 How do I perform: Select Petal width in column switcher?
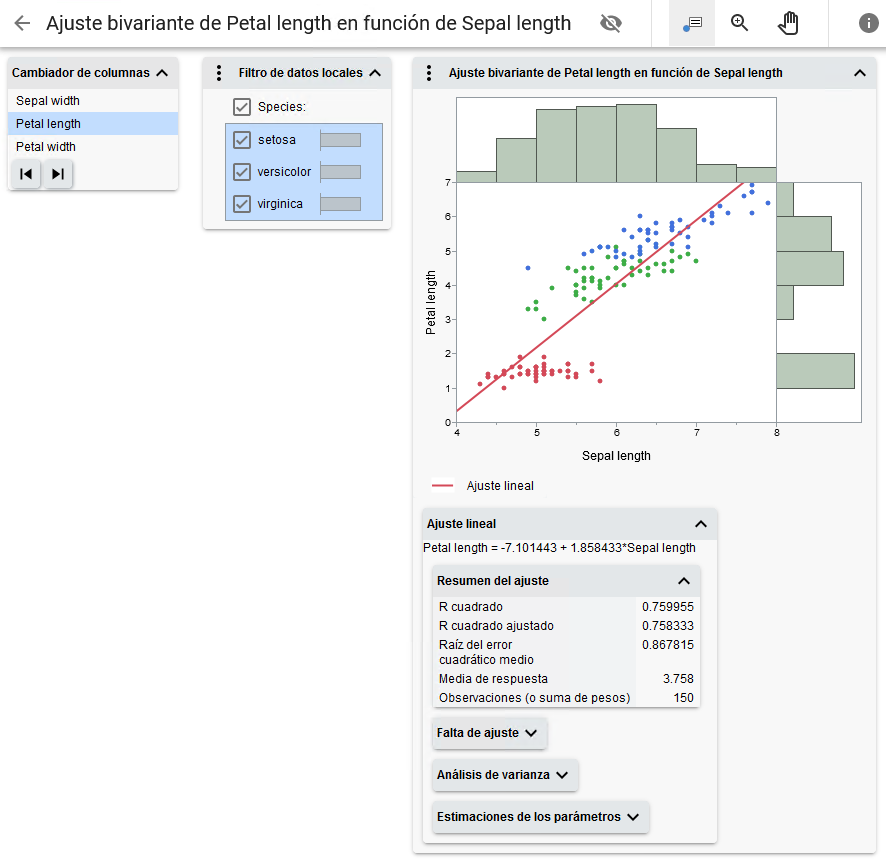(46, 147)
